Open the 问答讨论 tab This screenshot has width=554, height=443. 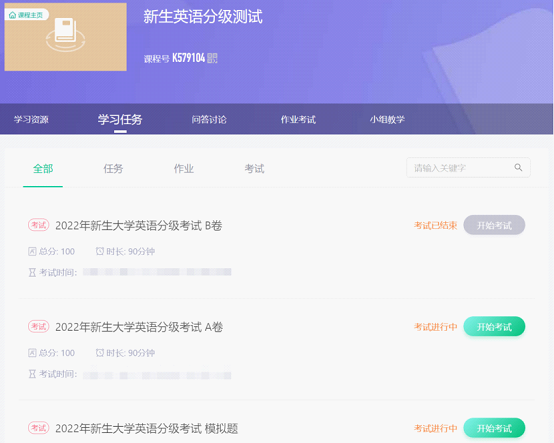(x=209, y=119)
